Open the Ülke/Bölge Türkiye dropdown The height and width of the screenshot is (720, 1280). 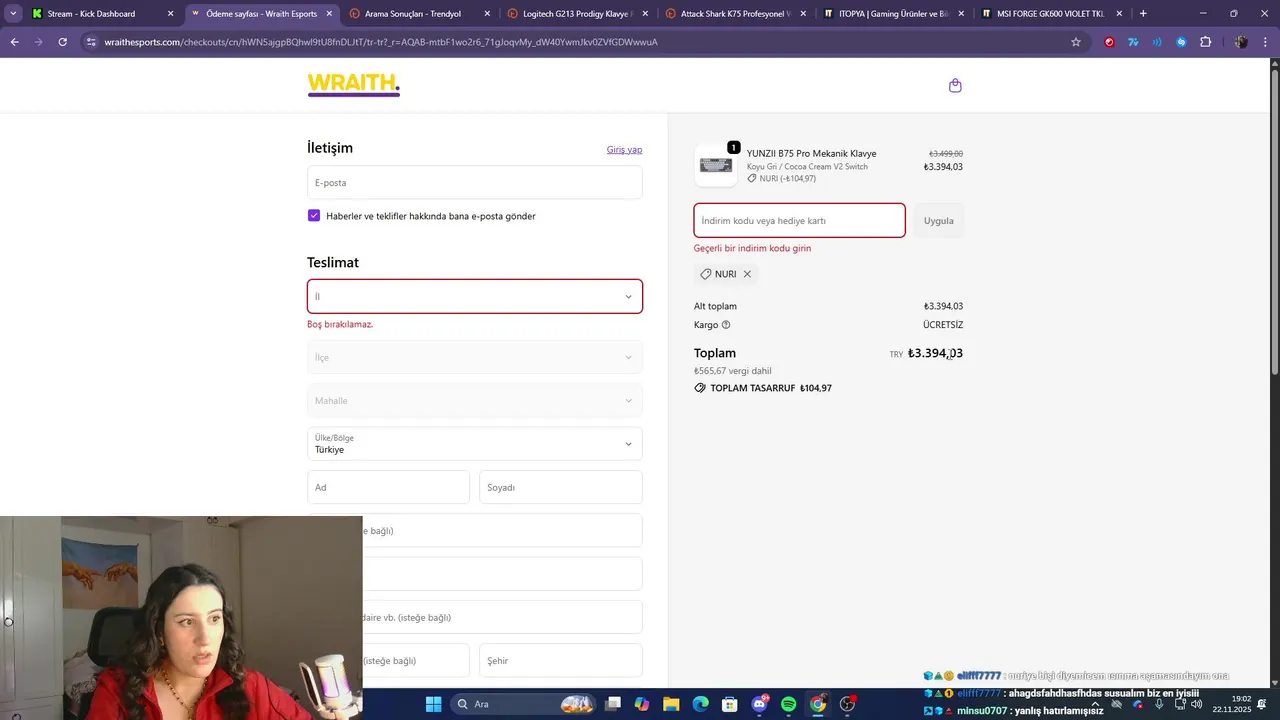pyautogui.click(x=475, y=444)
